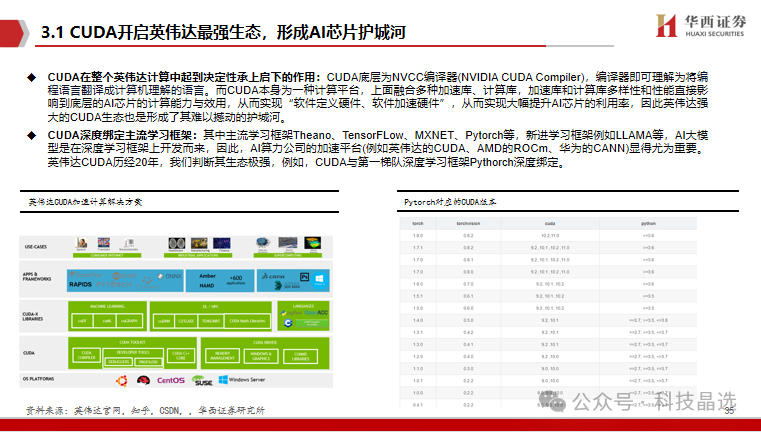Click the cuGRAPH library box

pos(129,321)
